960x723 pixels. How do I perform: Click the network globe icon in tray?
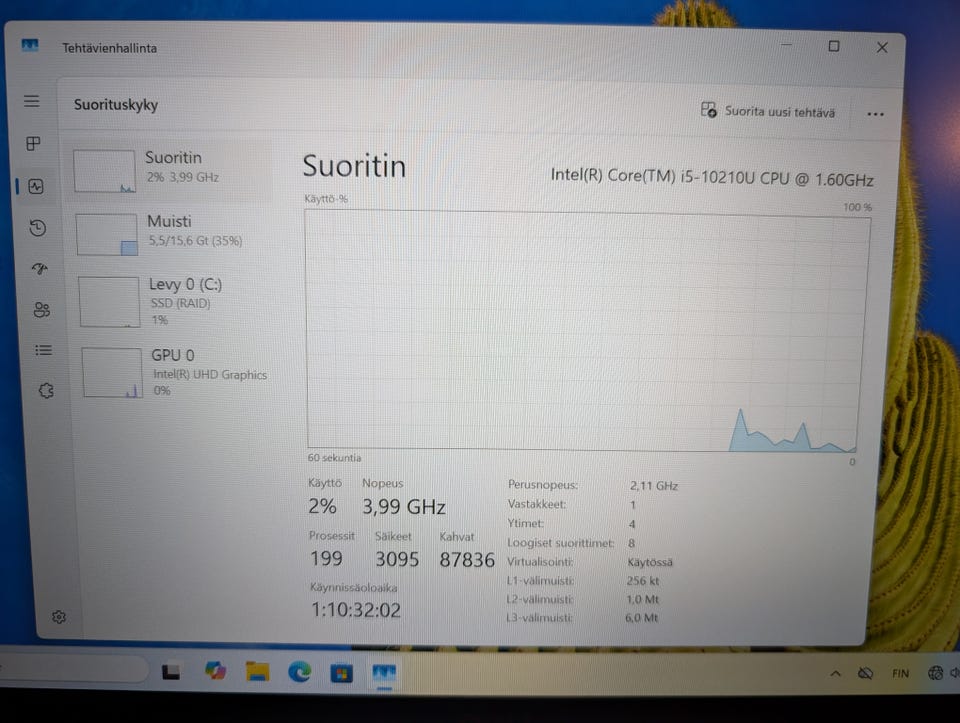click(x=935, y=673)
